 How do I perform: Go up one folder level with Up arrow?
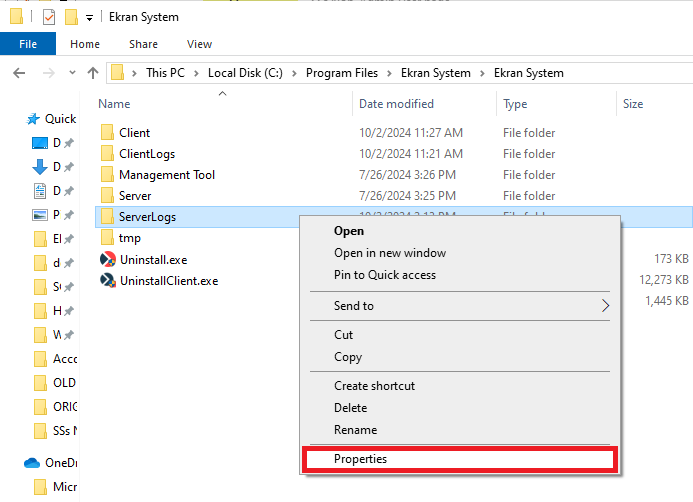coord(93,73)
